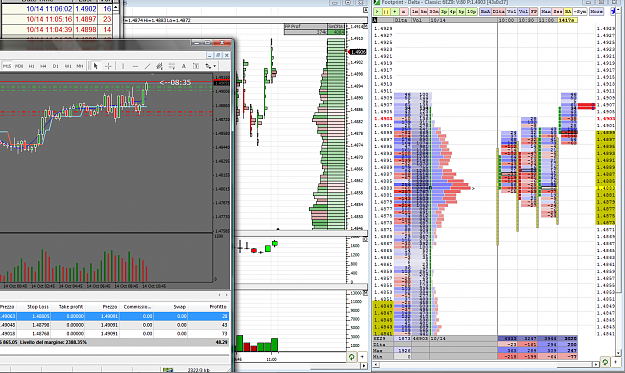Switch chart to MN timeframe
The width and height of the screenshot is (625, 373).
point(80,66)
